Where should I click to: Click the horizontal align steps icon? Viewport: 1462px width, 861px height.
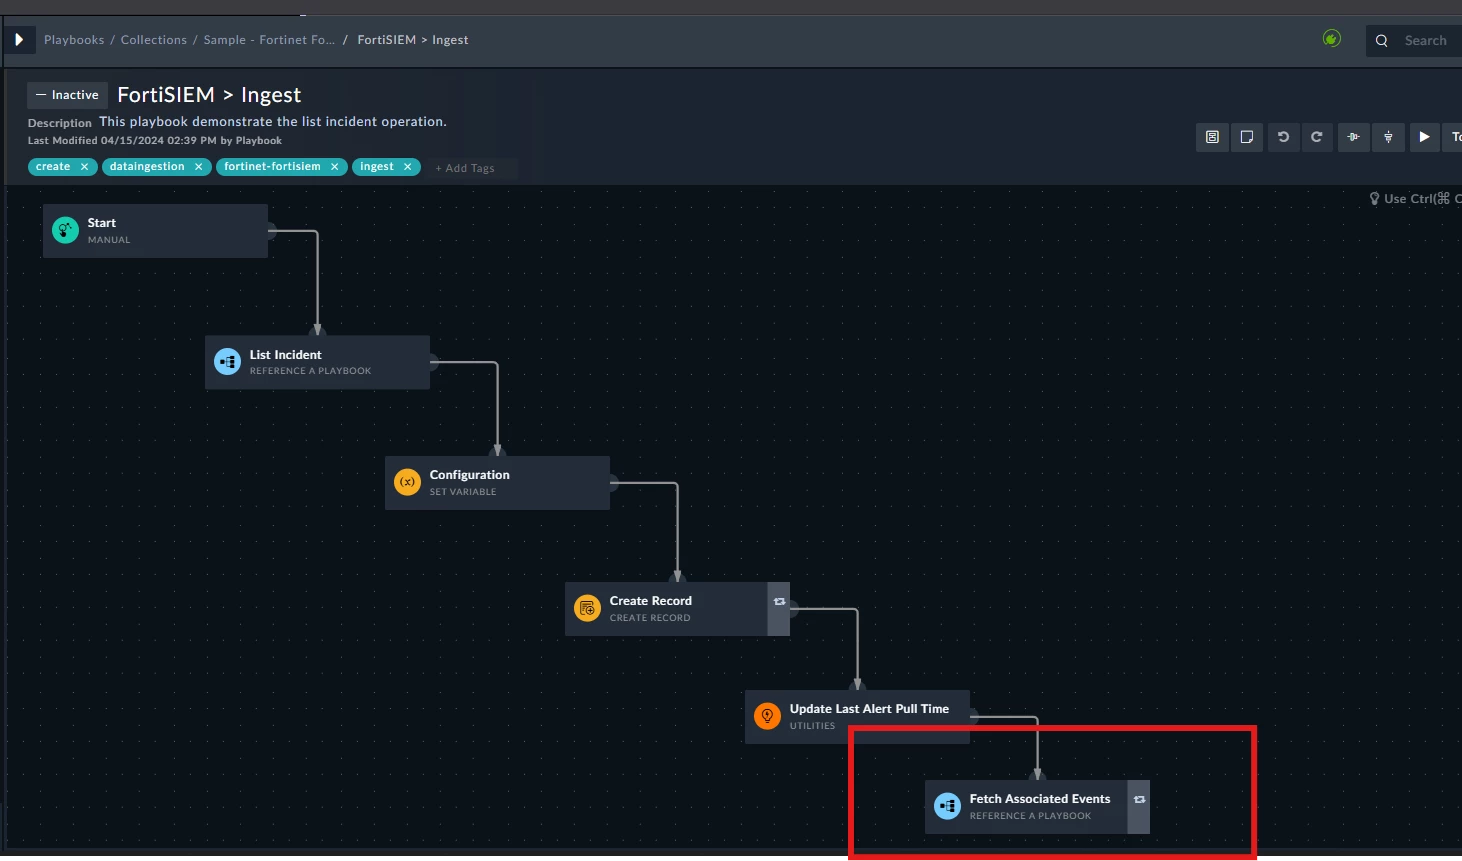pyautogui.click(x=1353, y=137)
